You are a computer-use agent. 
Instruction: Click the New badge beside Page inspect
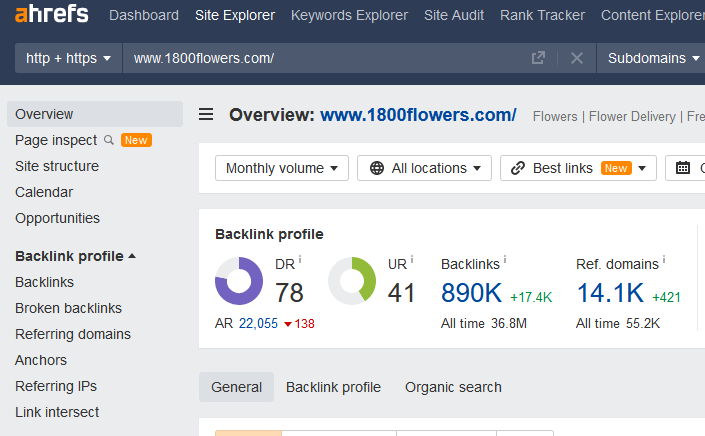coord(136,140)
